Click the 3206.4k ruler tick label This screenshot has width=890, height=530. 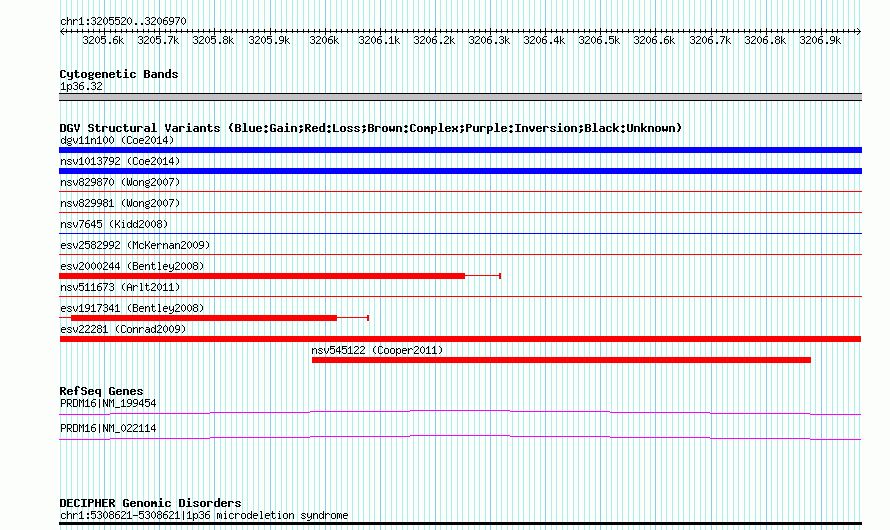pyautogui.click(x=544, y=40)
